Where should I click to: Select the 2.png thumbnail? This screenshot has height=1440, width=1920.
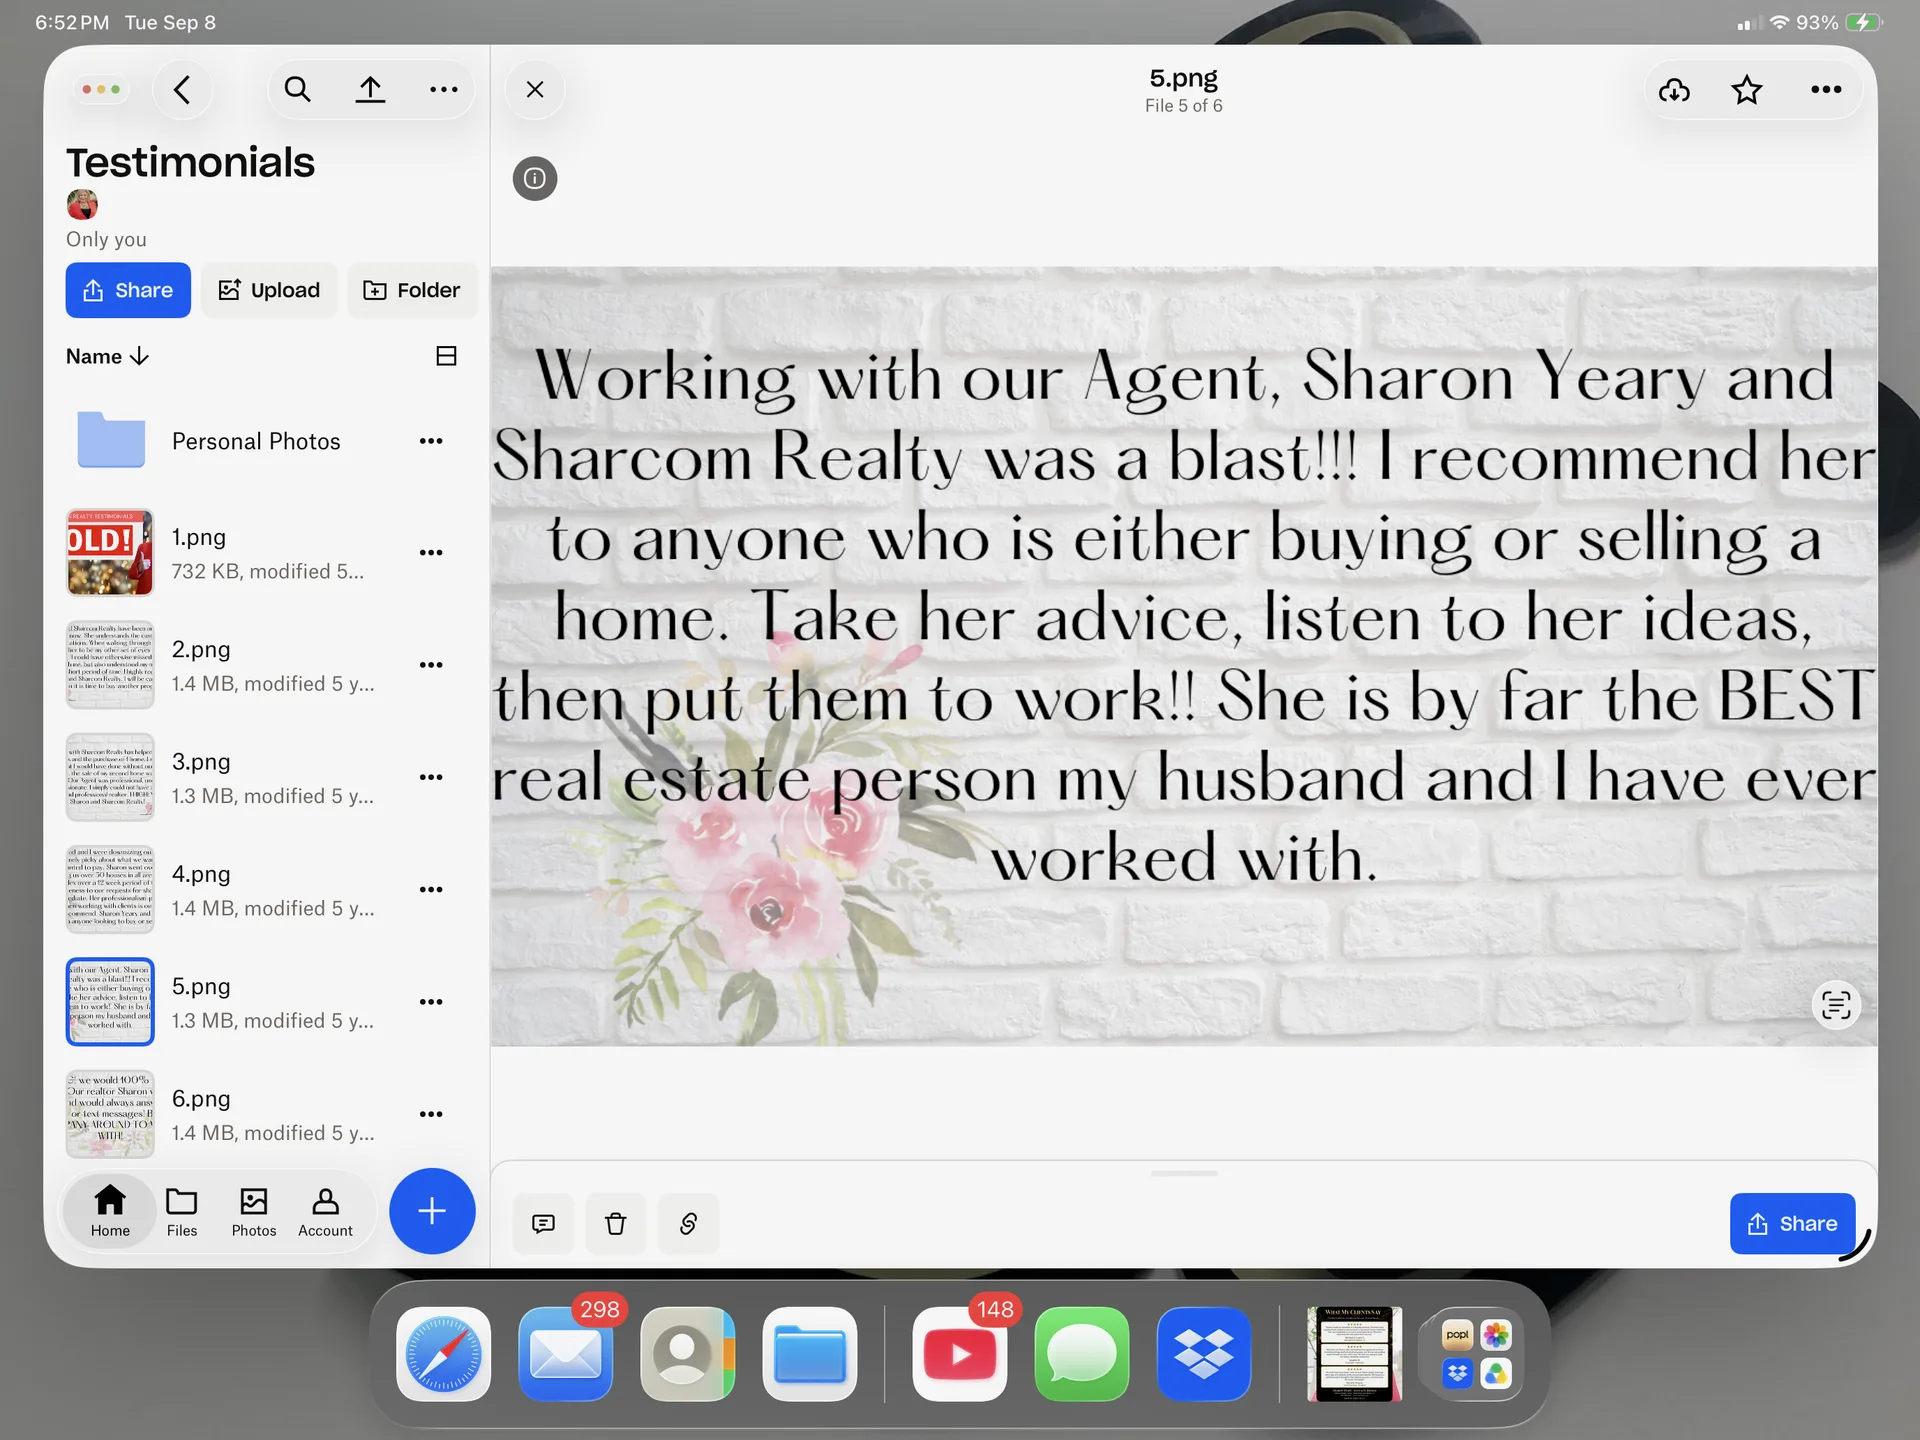coord(110,665)
